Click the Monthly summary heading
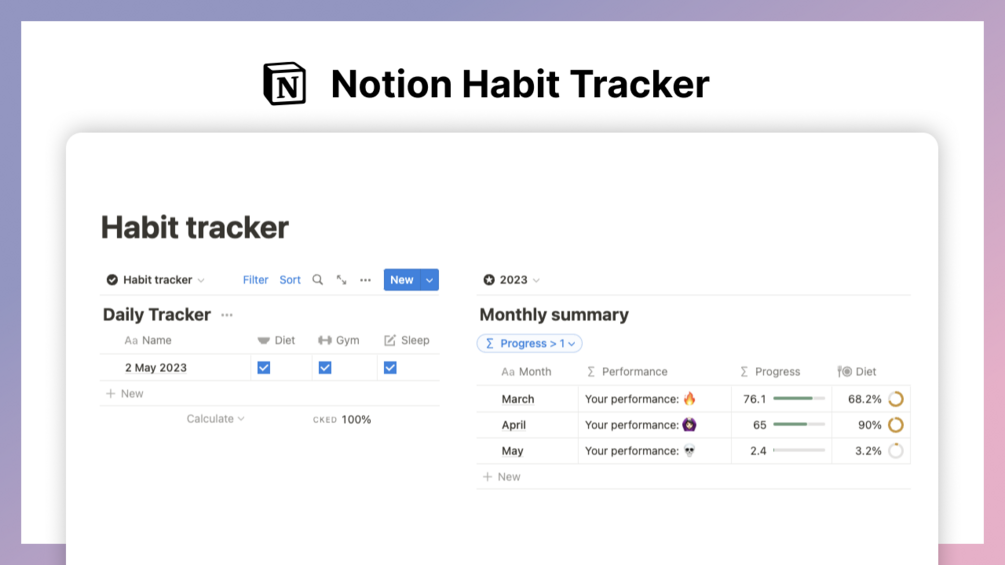 coord(554,315)
